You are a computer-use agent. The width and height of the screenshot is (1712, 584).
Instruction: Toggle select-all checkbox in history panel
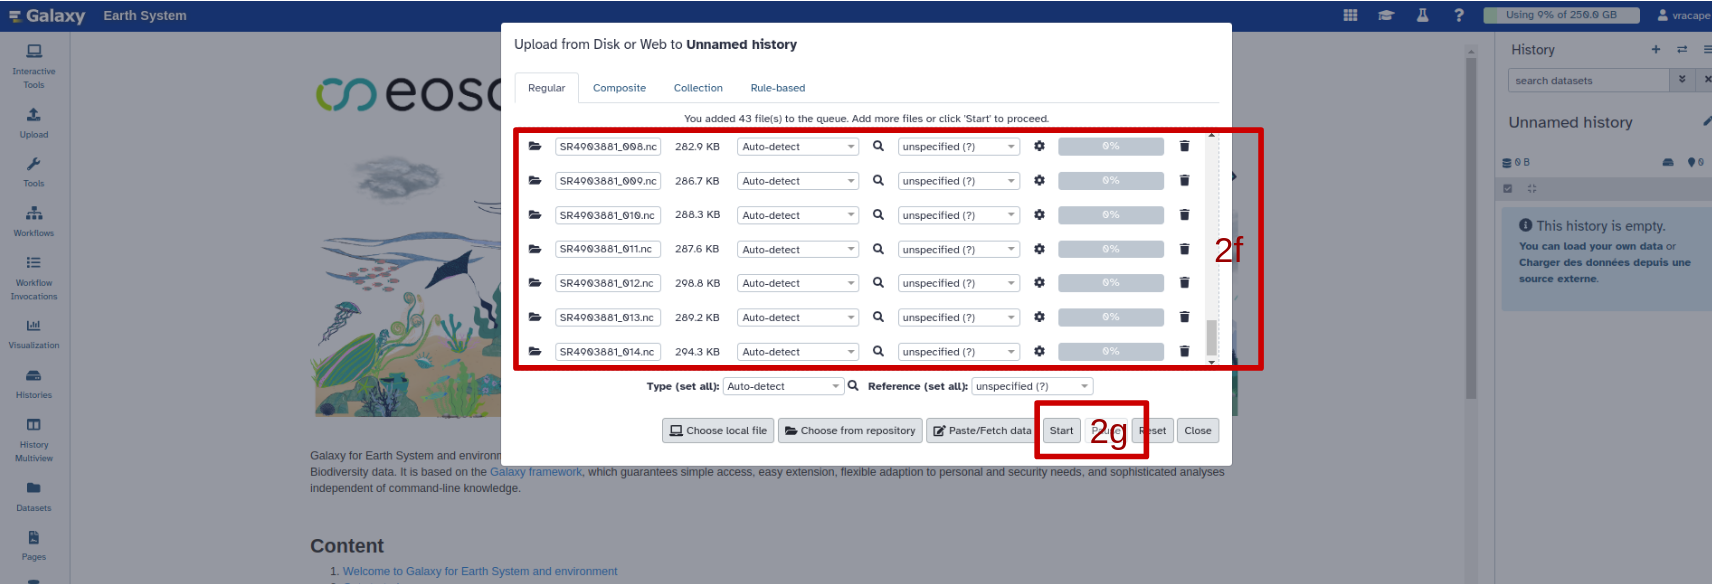click(x=1508, y=188)
